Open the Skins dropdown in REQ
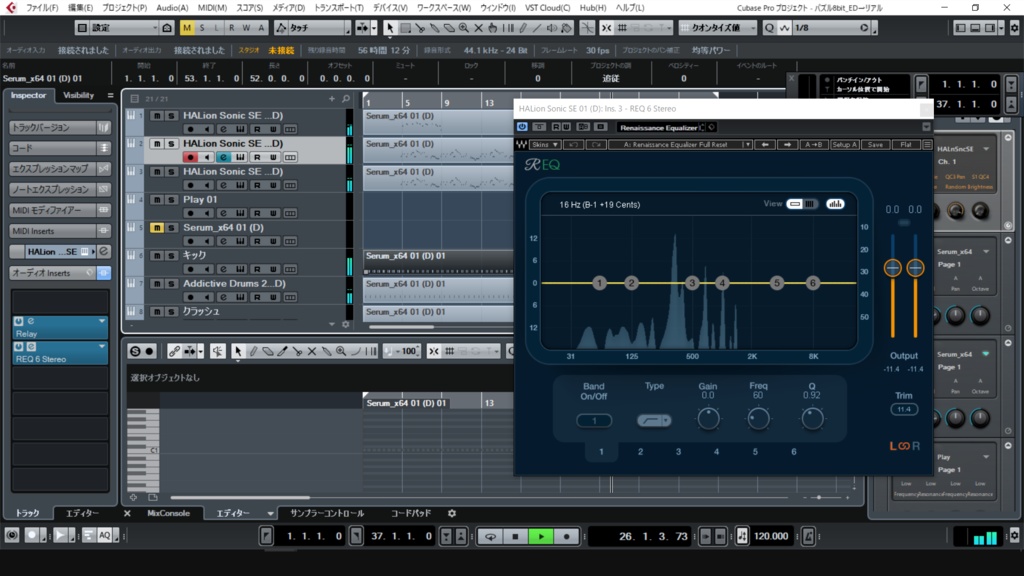1024x576 pixels. [x=545, y=144]
